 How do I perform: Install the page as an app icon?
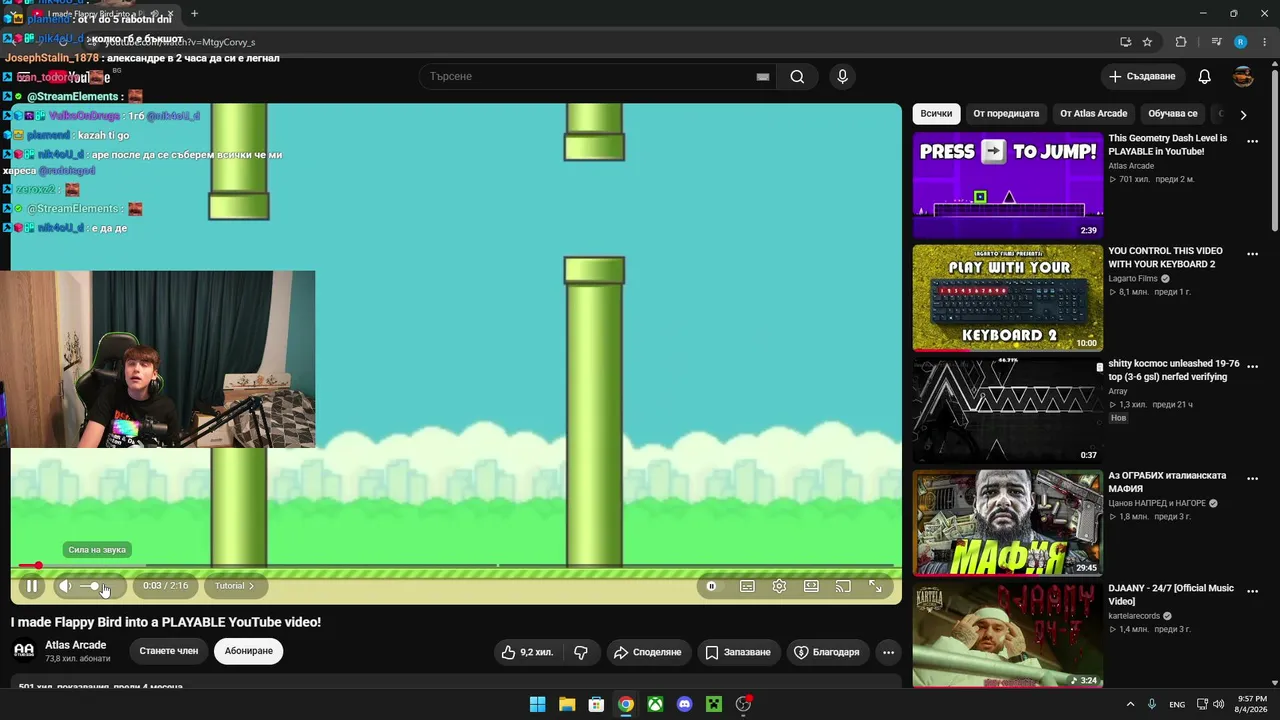coord(1125,42)
